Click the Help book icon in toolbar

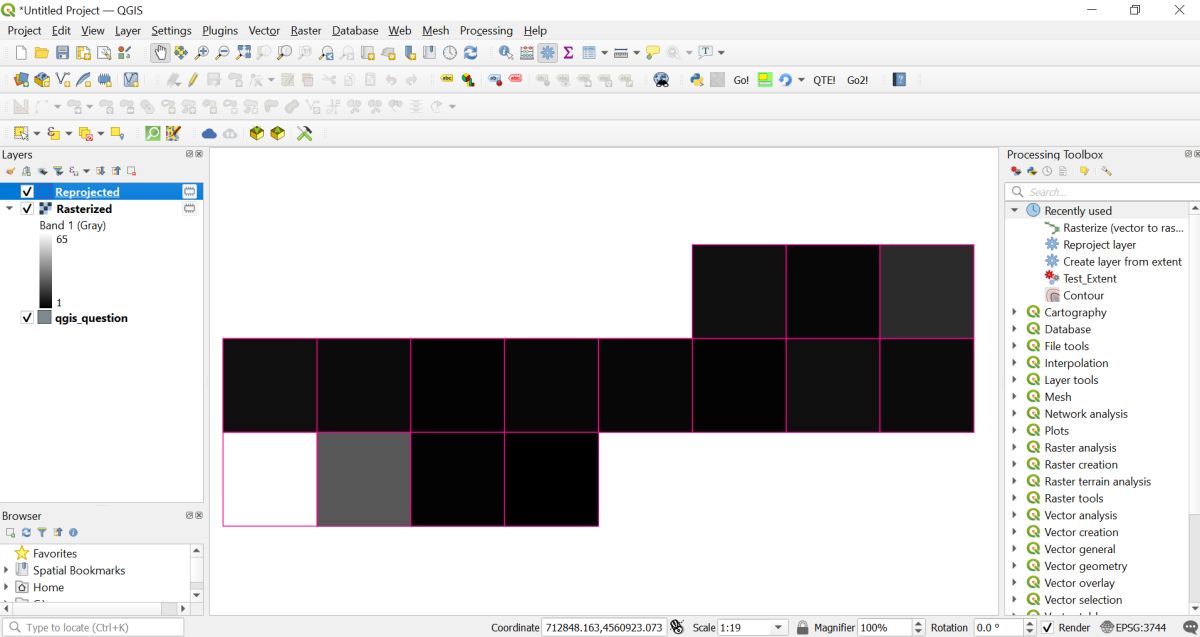point(899,80)
